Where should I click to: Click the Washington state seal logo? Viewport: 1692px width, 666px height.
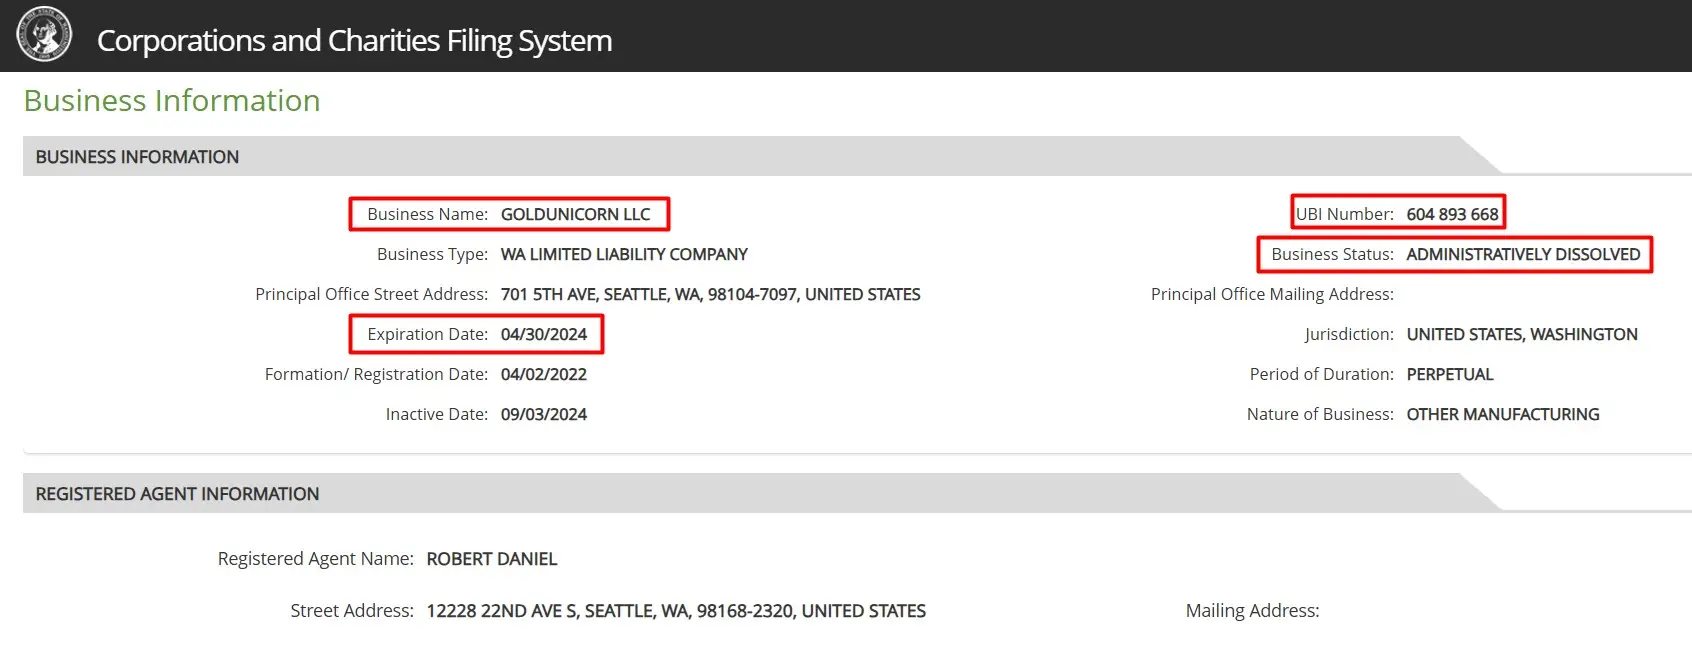click(44, 34)
